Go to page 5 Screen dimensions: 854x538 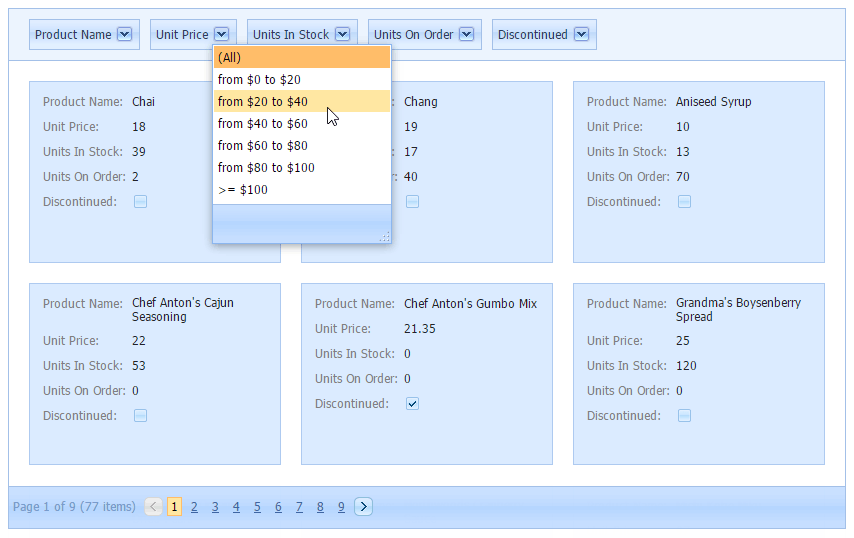(257, 507)
